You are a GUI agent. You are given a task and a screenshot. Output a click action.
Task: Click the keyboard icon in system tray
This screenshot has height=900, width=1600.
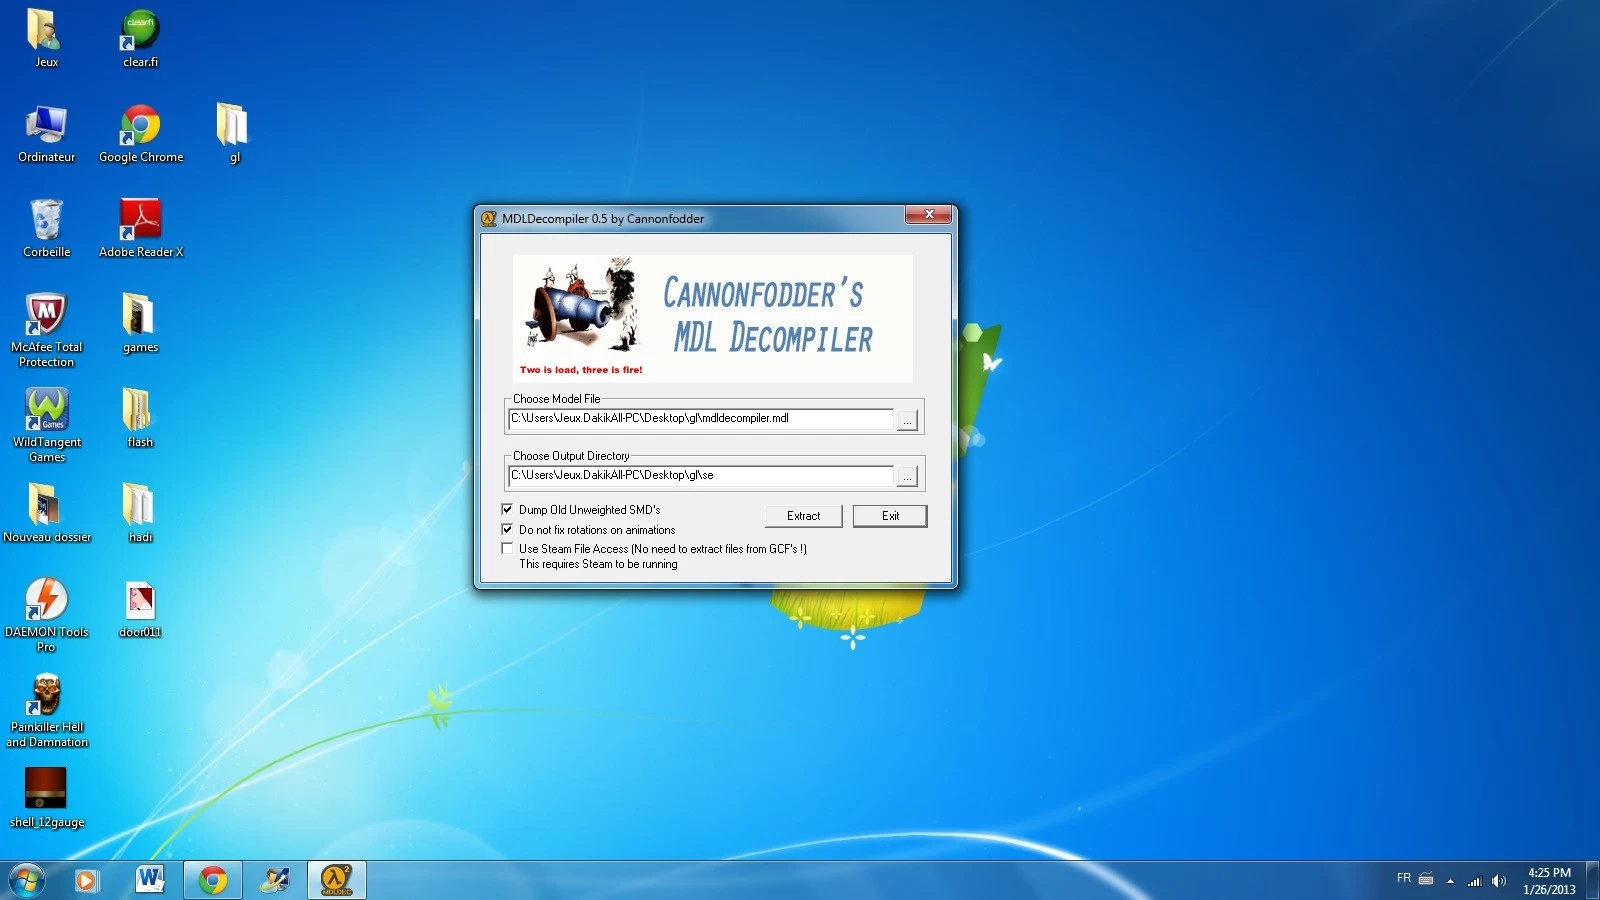point(1426,879)
